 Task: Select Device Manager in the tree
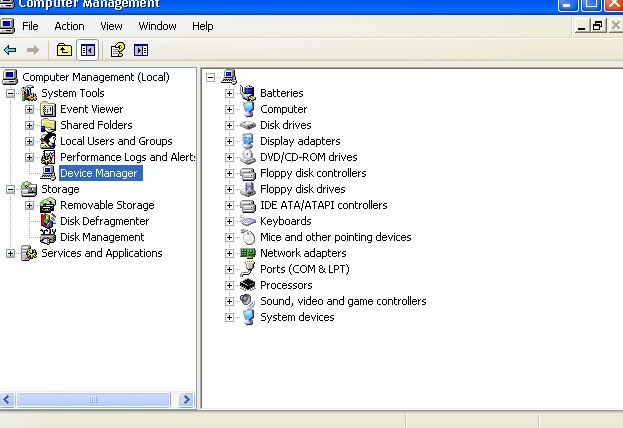pos(99,173)
